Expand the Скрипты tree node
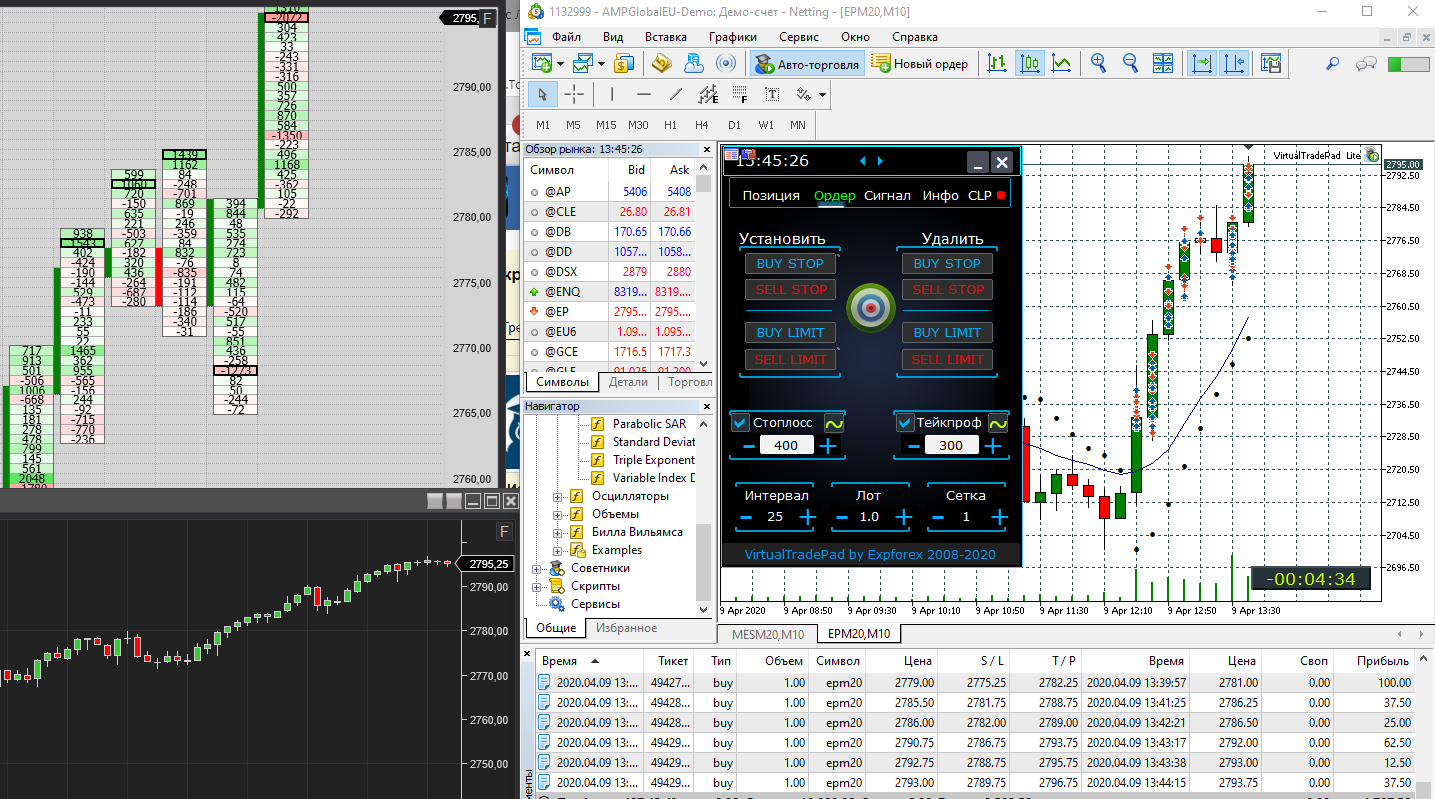 537,586
